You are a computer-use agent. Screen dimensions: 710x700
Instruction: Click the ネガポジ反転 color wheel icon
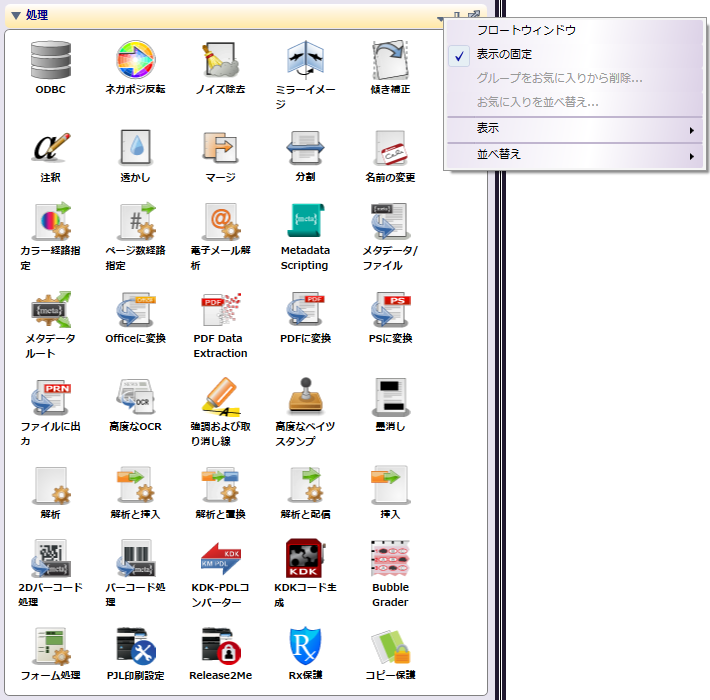[135, 60]
